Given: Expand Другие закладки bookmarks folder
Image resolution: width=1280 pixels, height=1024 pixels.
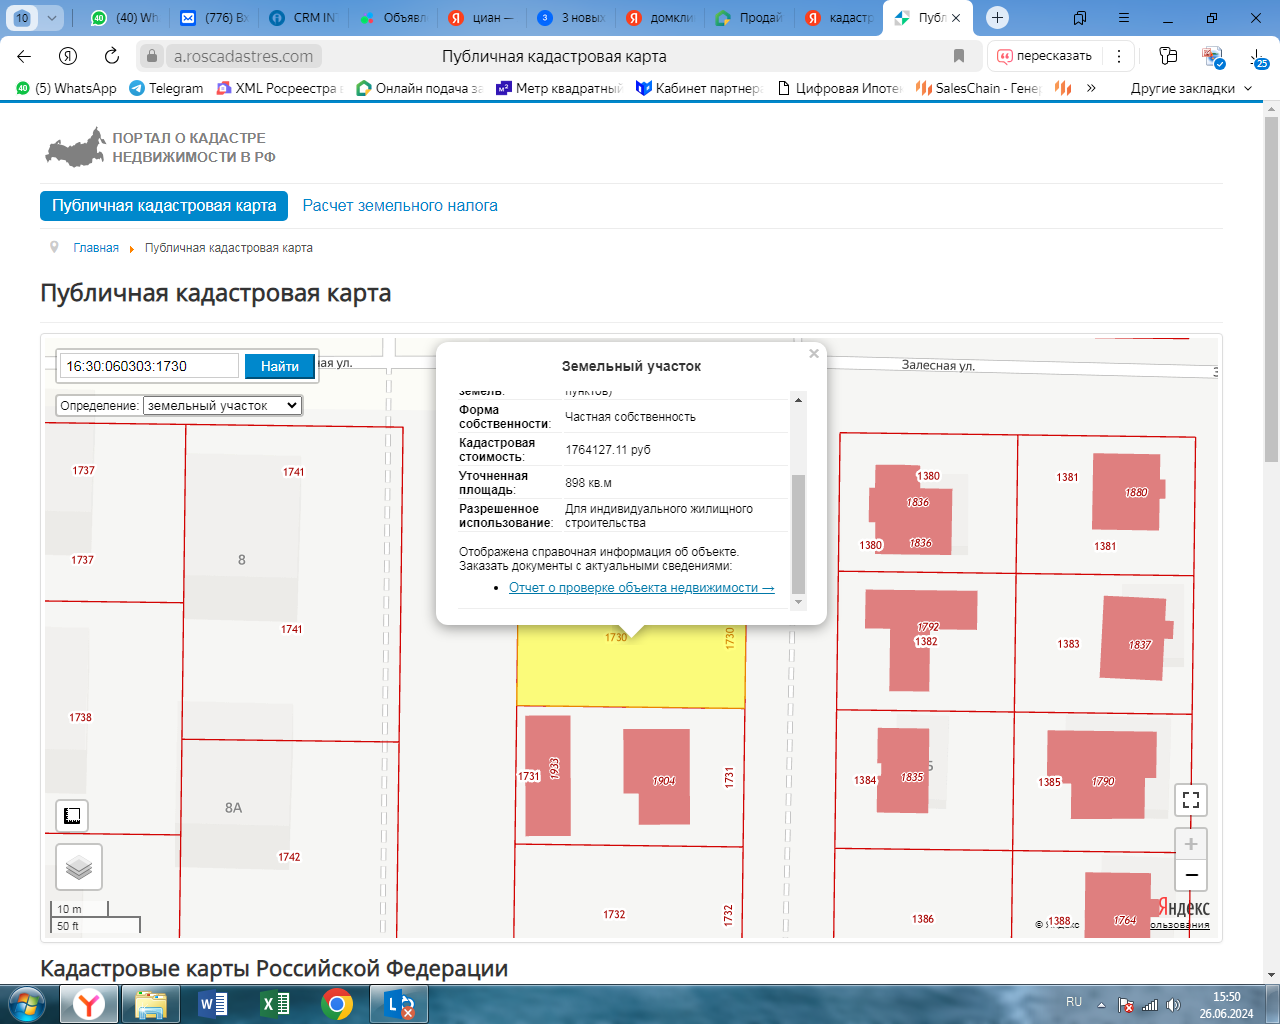Looking at the screenshot, I should pyautogui.click(x=1190, y=88).
